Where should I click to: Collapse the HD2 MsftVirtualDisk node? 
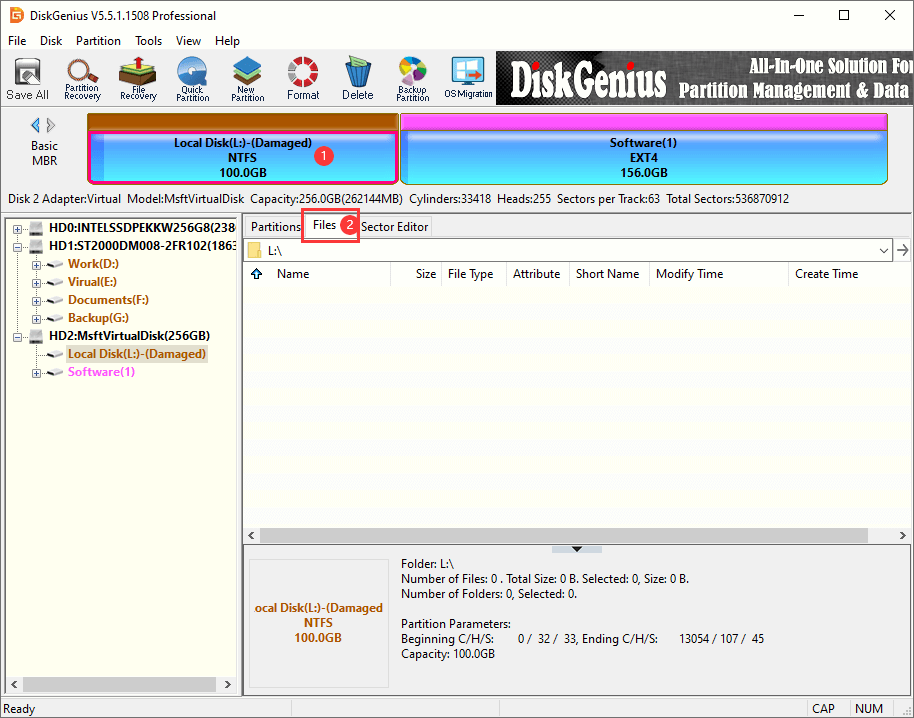(17, 337)
